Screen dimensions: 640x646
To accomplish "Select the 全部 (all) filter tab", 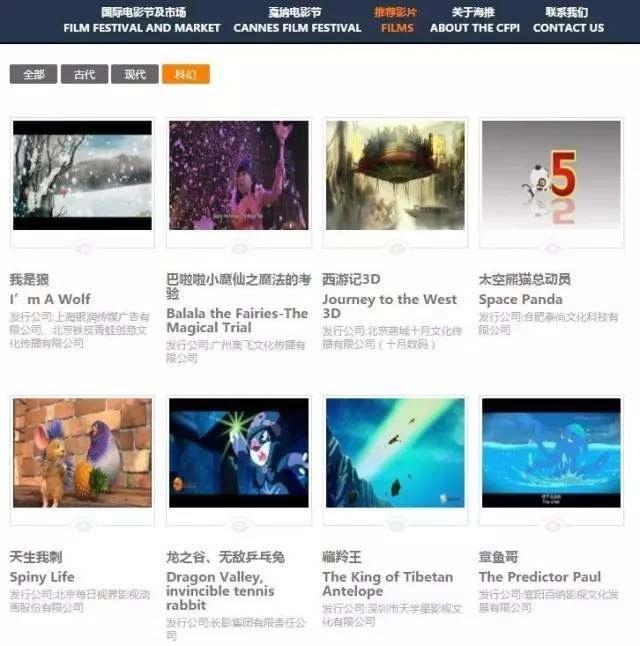I will click(33, 75).
